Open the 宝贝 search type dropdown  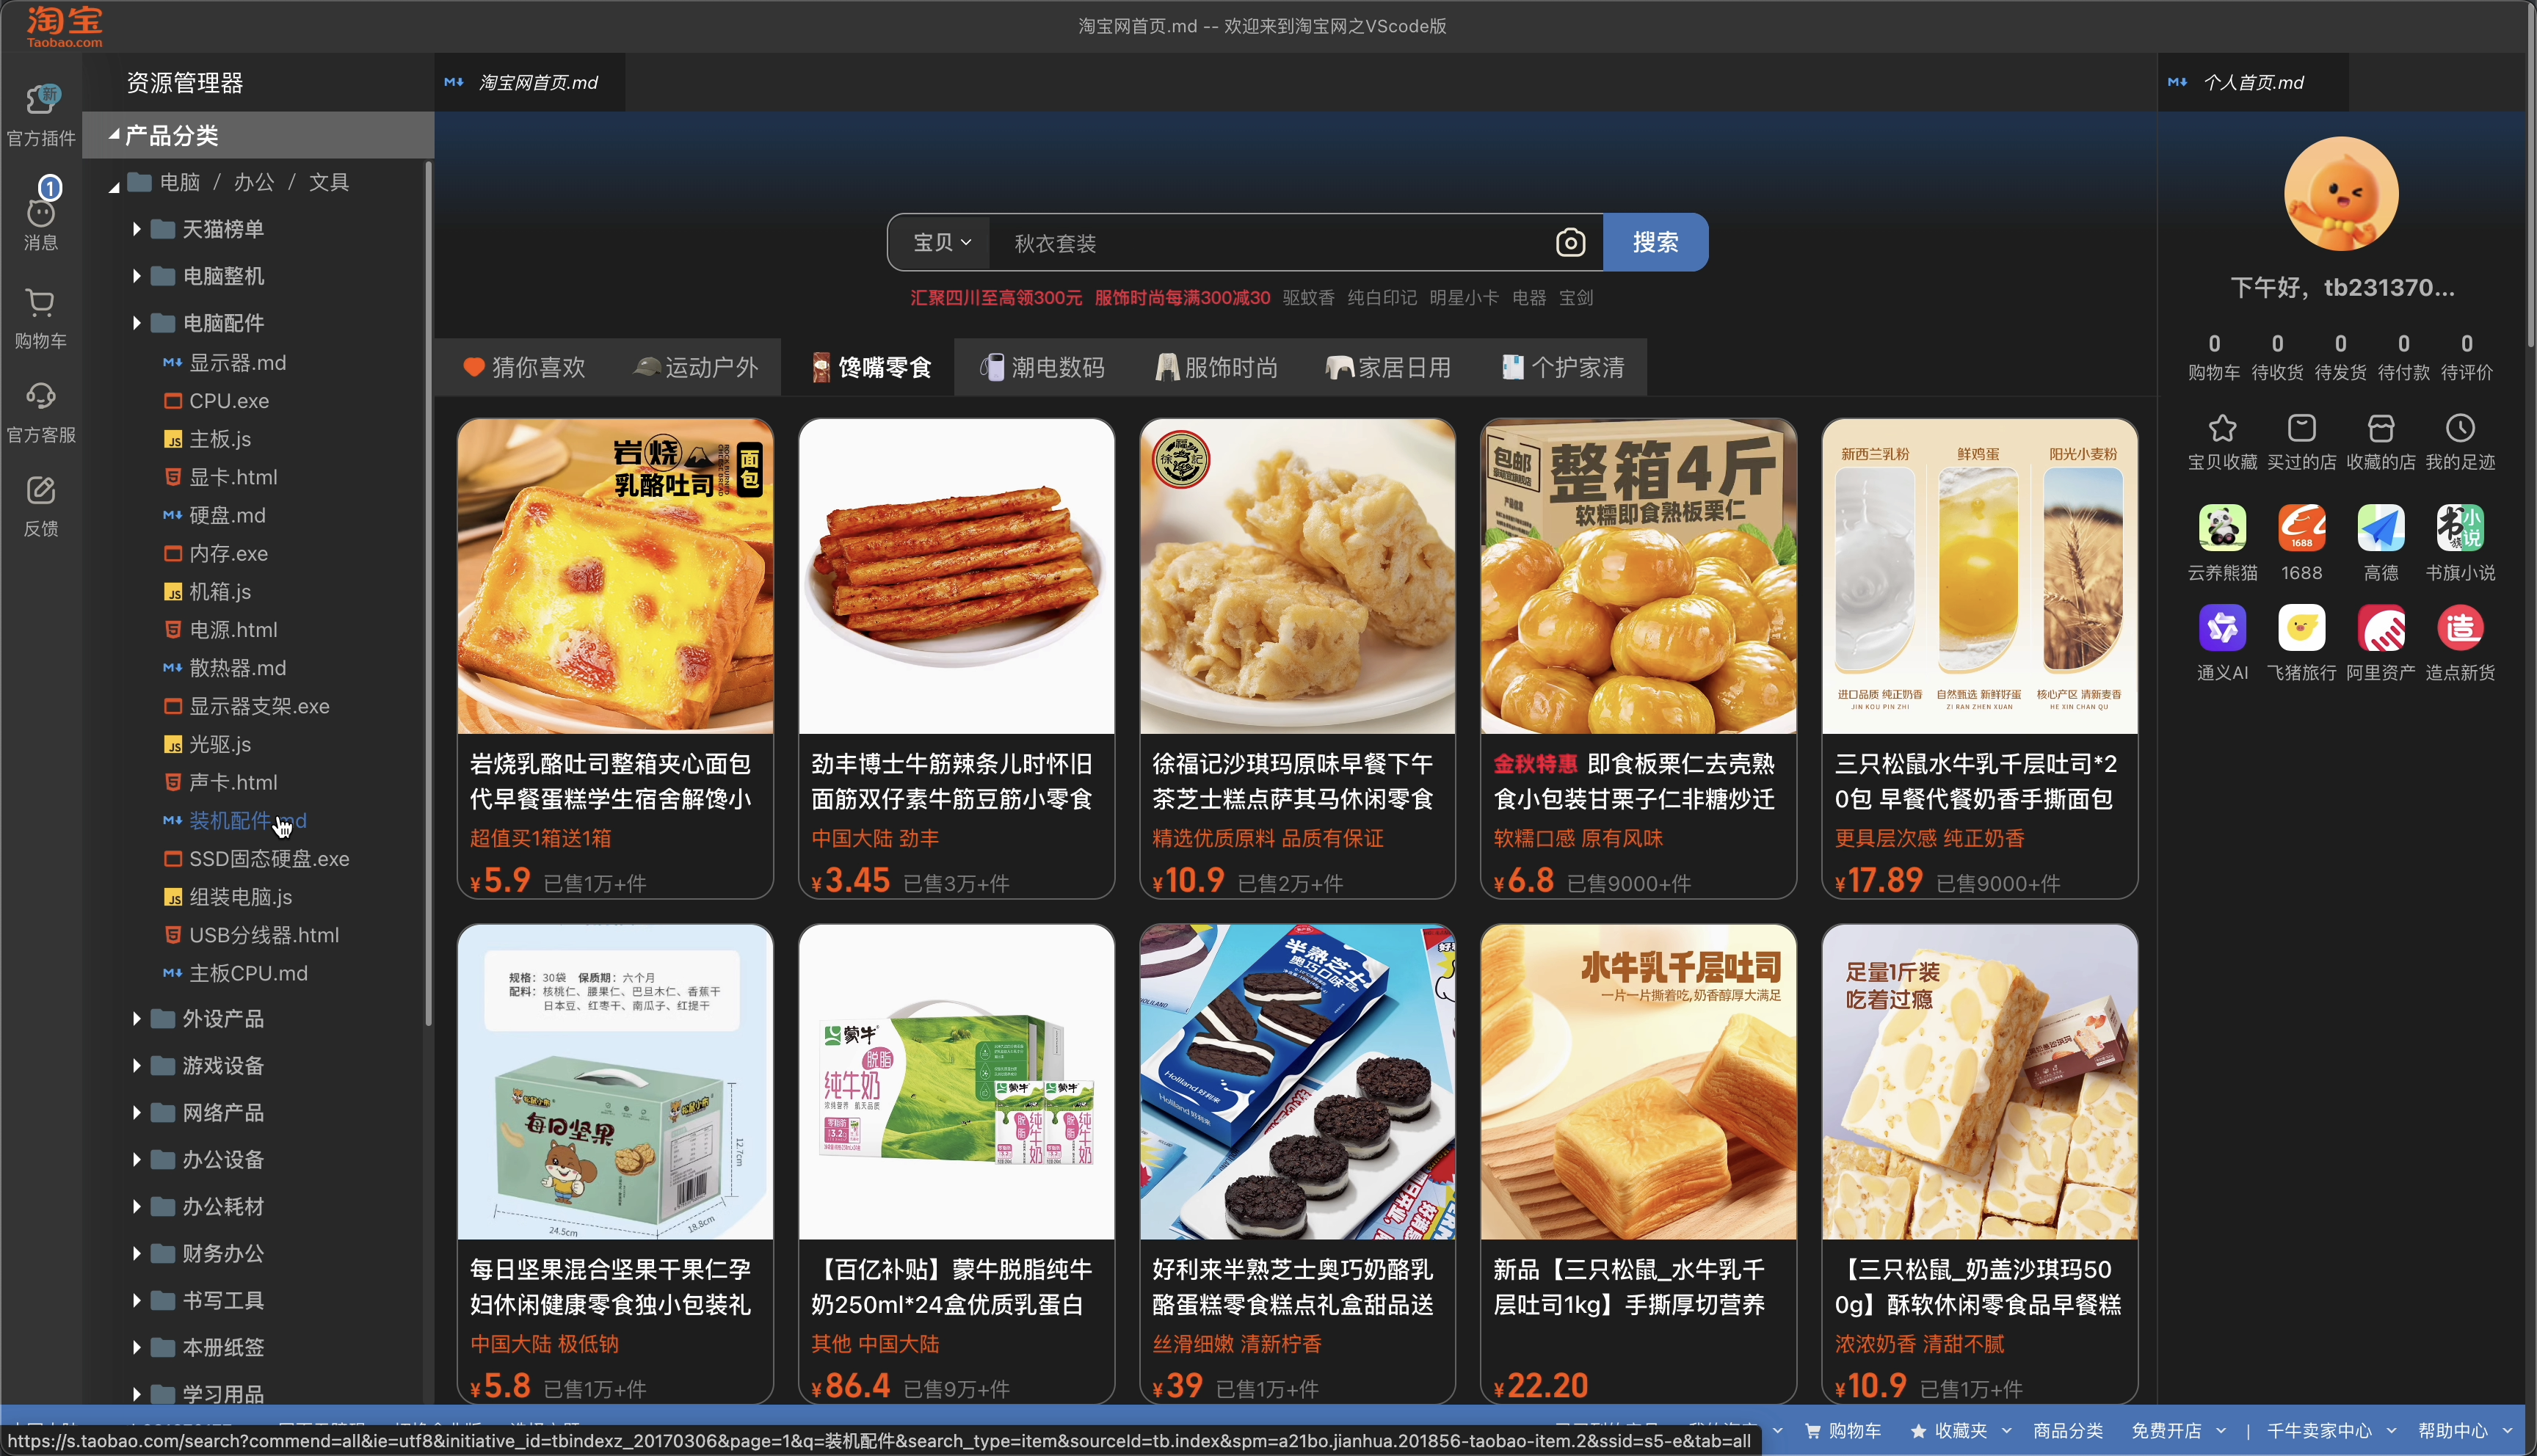(x=941, y=242)
